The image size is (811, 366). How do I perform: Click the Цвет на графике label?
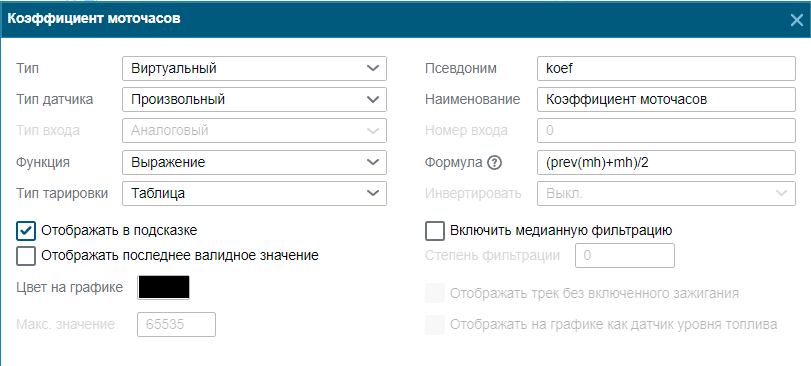point(70,287)
